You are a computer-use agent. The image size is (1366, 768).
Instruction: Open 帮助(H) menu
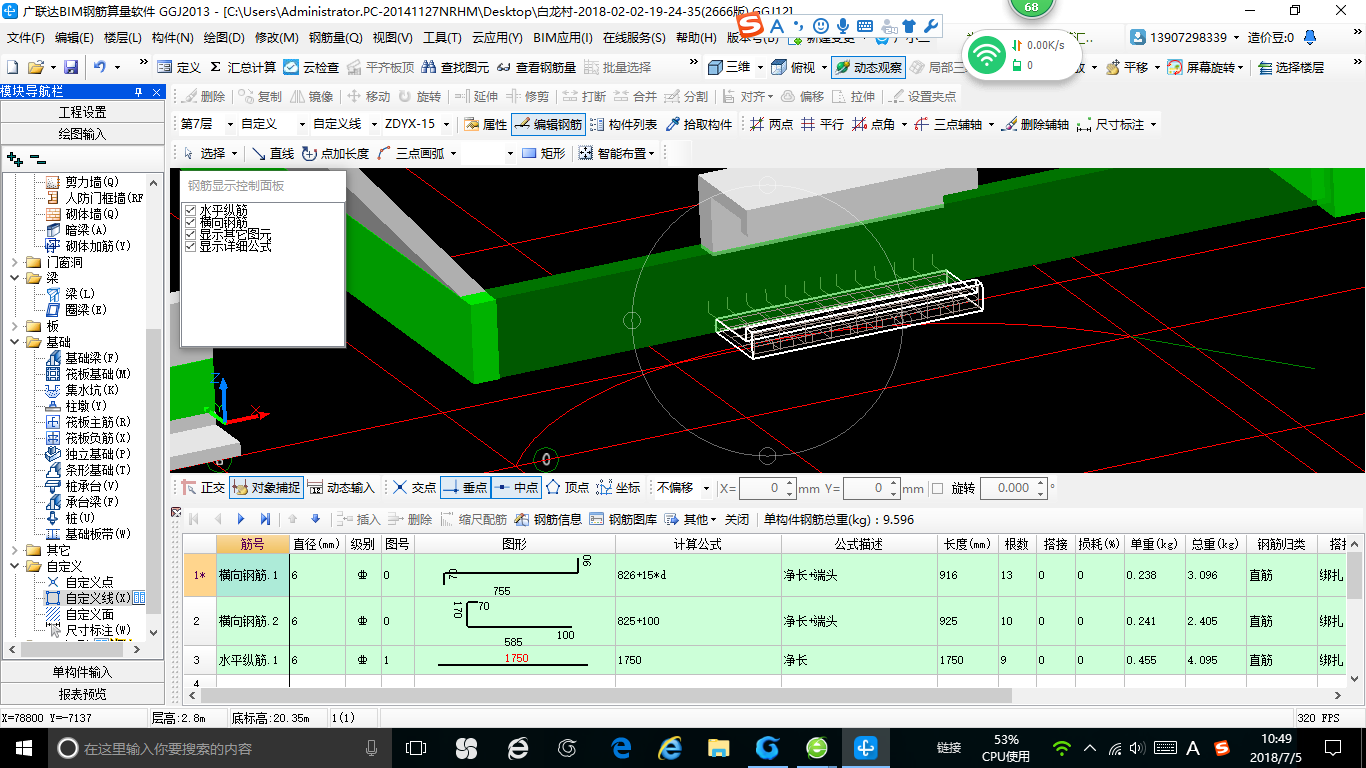696,38
